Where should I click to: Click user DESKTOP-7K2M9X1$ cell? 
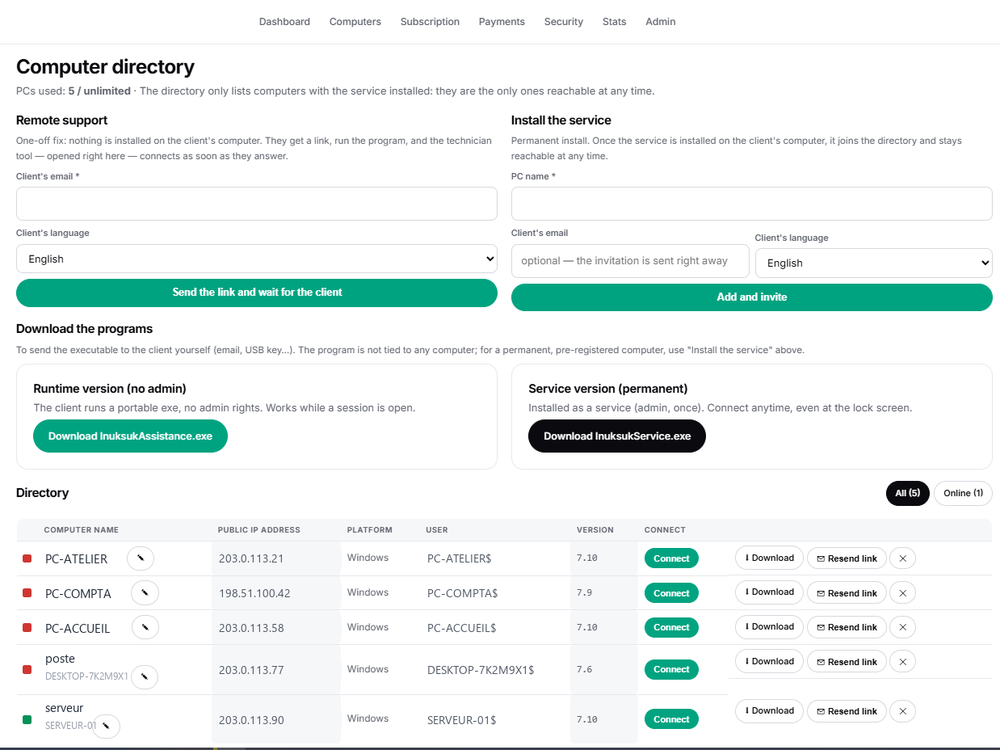tap(481, 670)
